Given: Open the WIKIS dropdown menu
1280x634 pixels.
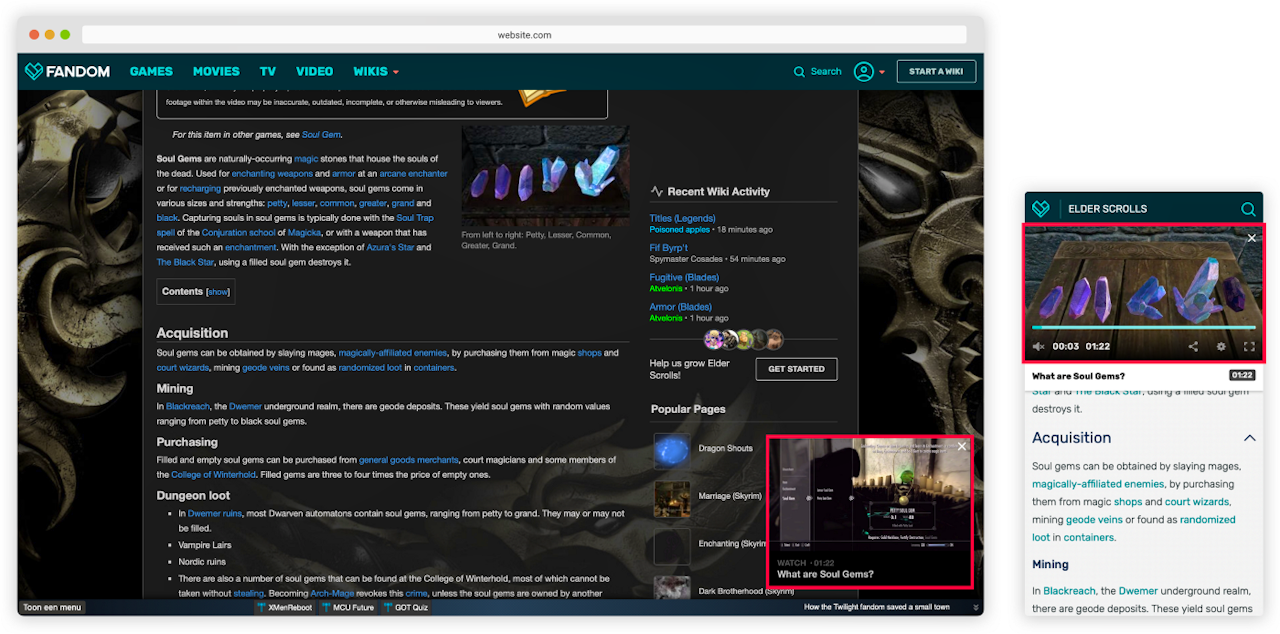Looking at the screenshot, I should tap(376, 72).
